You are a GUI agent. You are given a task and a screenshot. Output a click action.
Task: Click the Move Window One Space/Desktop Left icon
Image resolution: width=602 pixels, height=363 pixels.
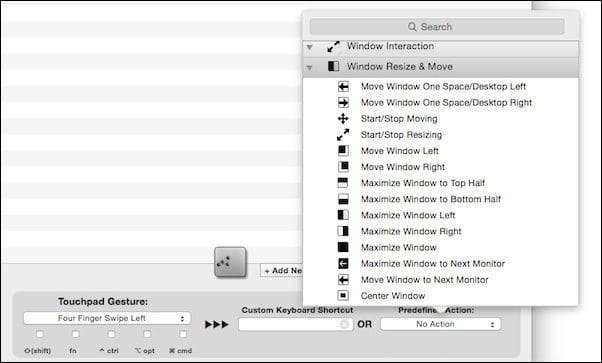(x=343, y=86)
